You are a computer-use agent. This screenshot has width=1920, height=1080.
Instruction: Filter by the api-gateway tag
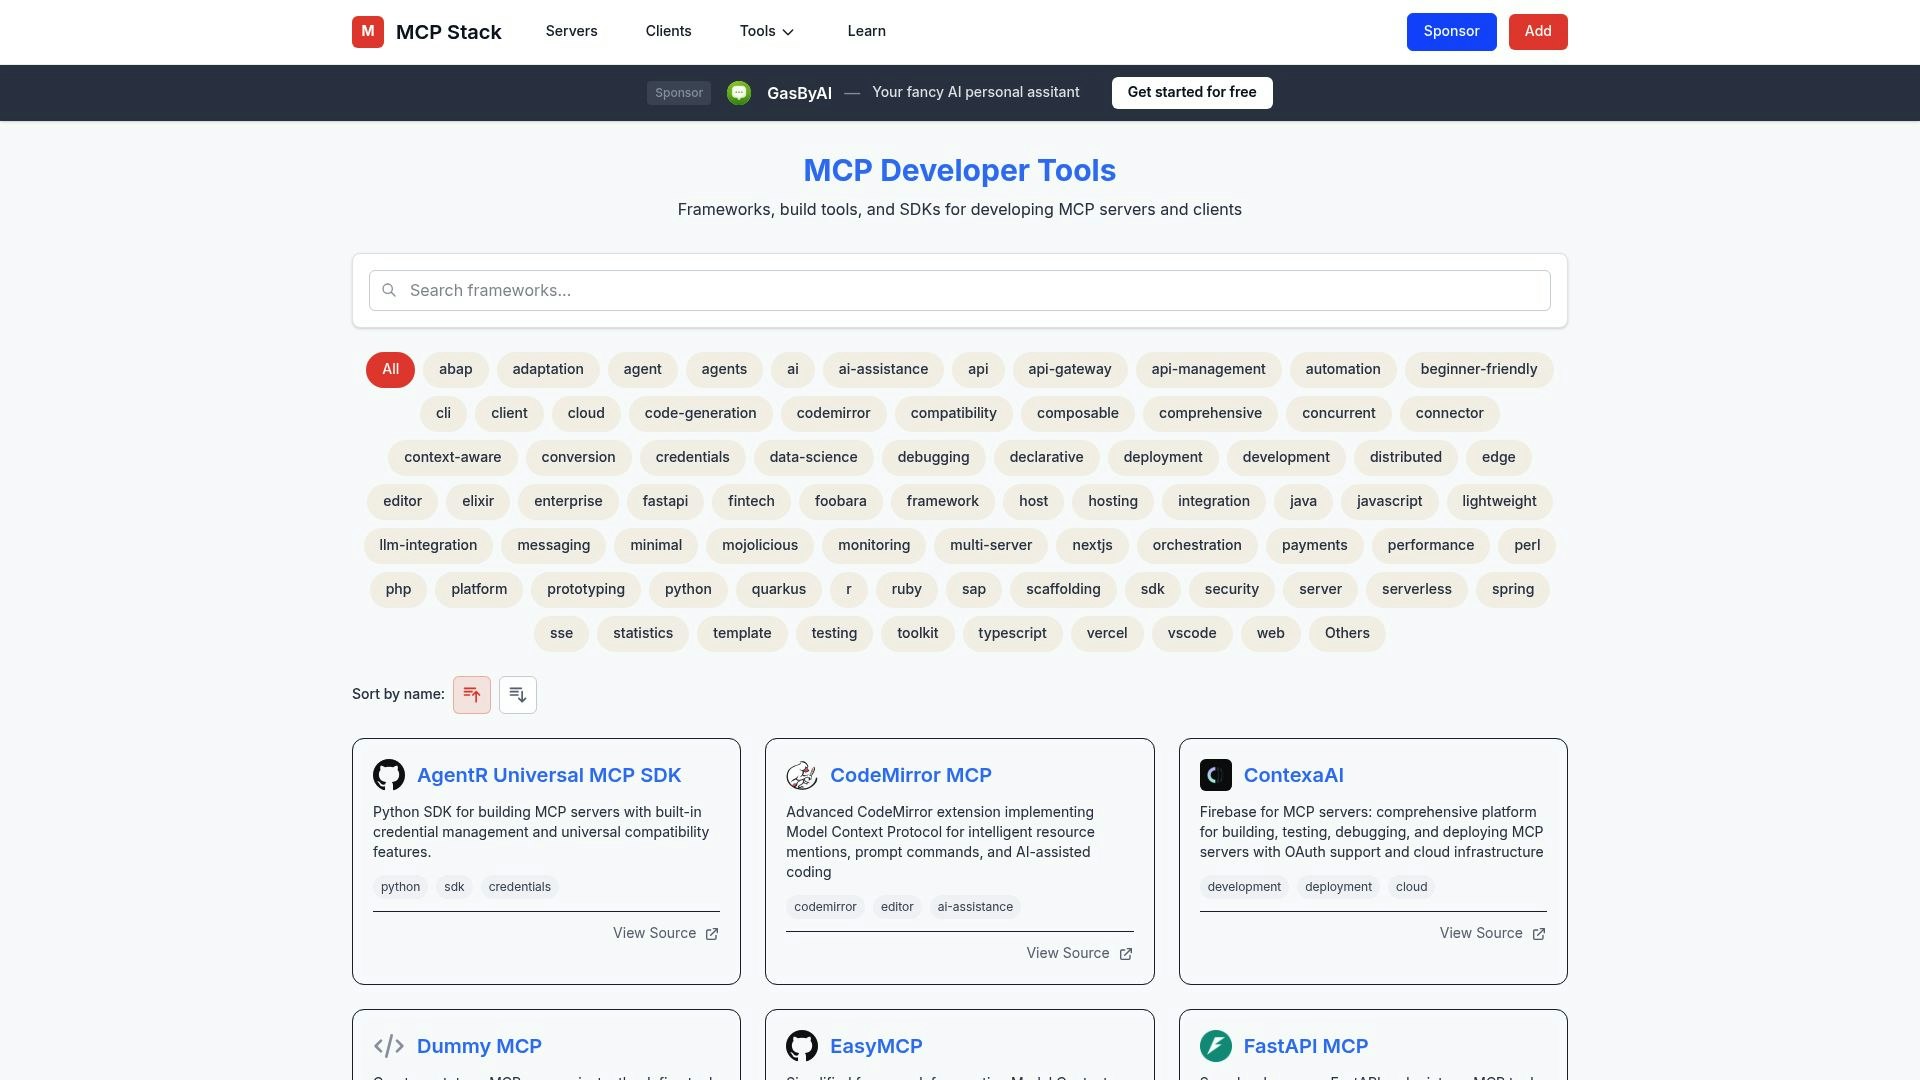tap(1070, 370)
